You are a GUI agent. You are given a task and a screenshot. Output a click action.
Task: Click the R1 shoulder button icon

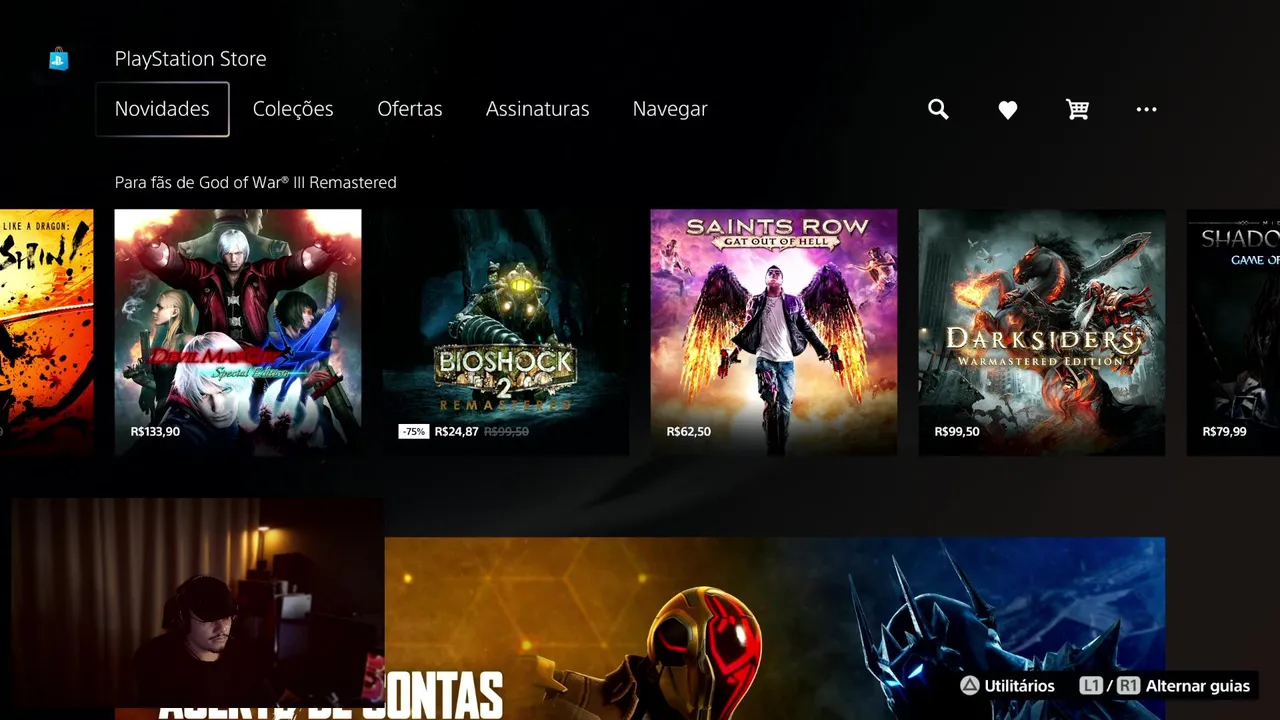pyautogui.click(x=1128, y=686)
